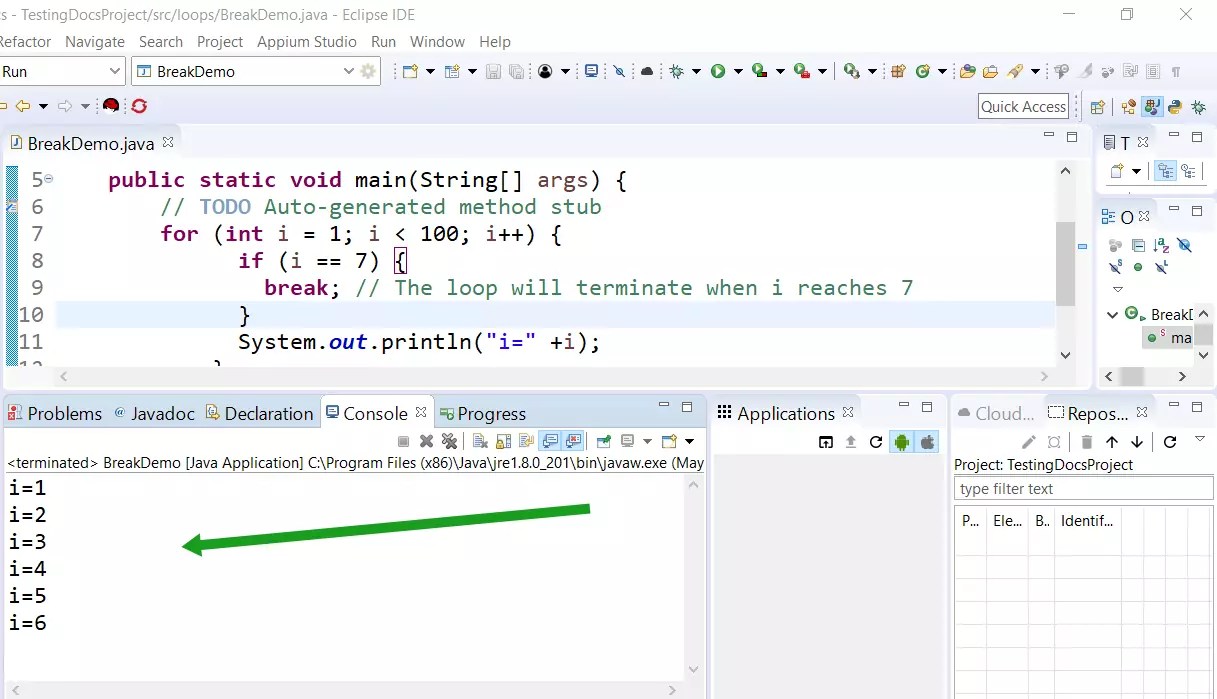
Task: Open the BreakDemo launch configuration dropdown
Action: (x=348, y=71)
